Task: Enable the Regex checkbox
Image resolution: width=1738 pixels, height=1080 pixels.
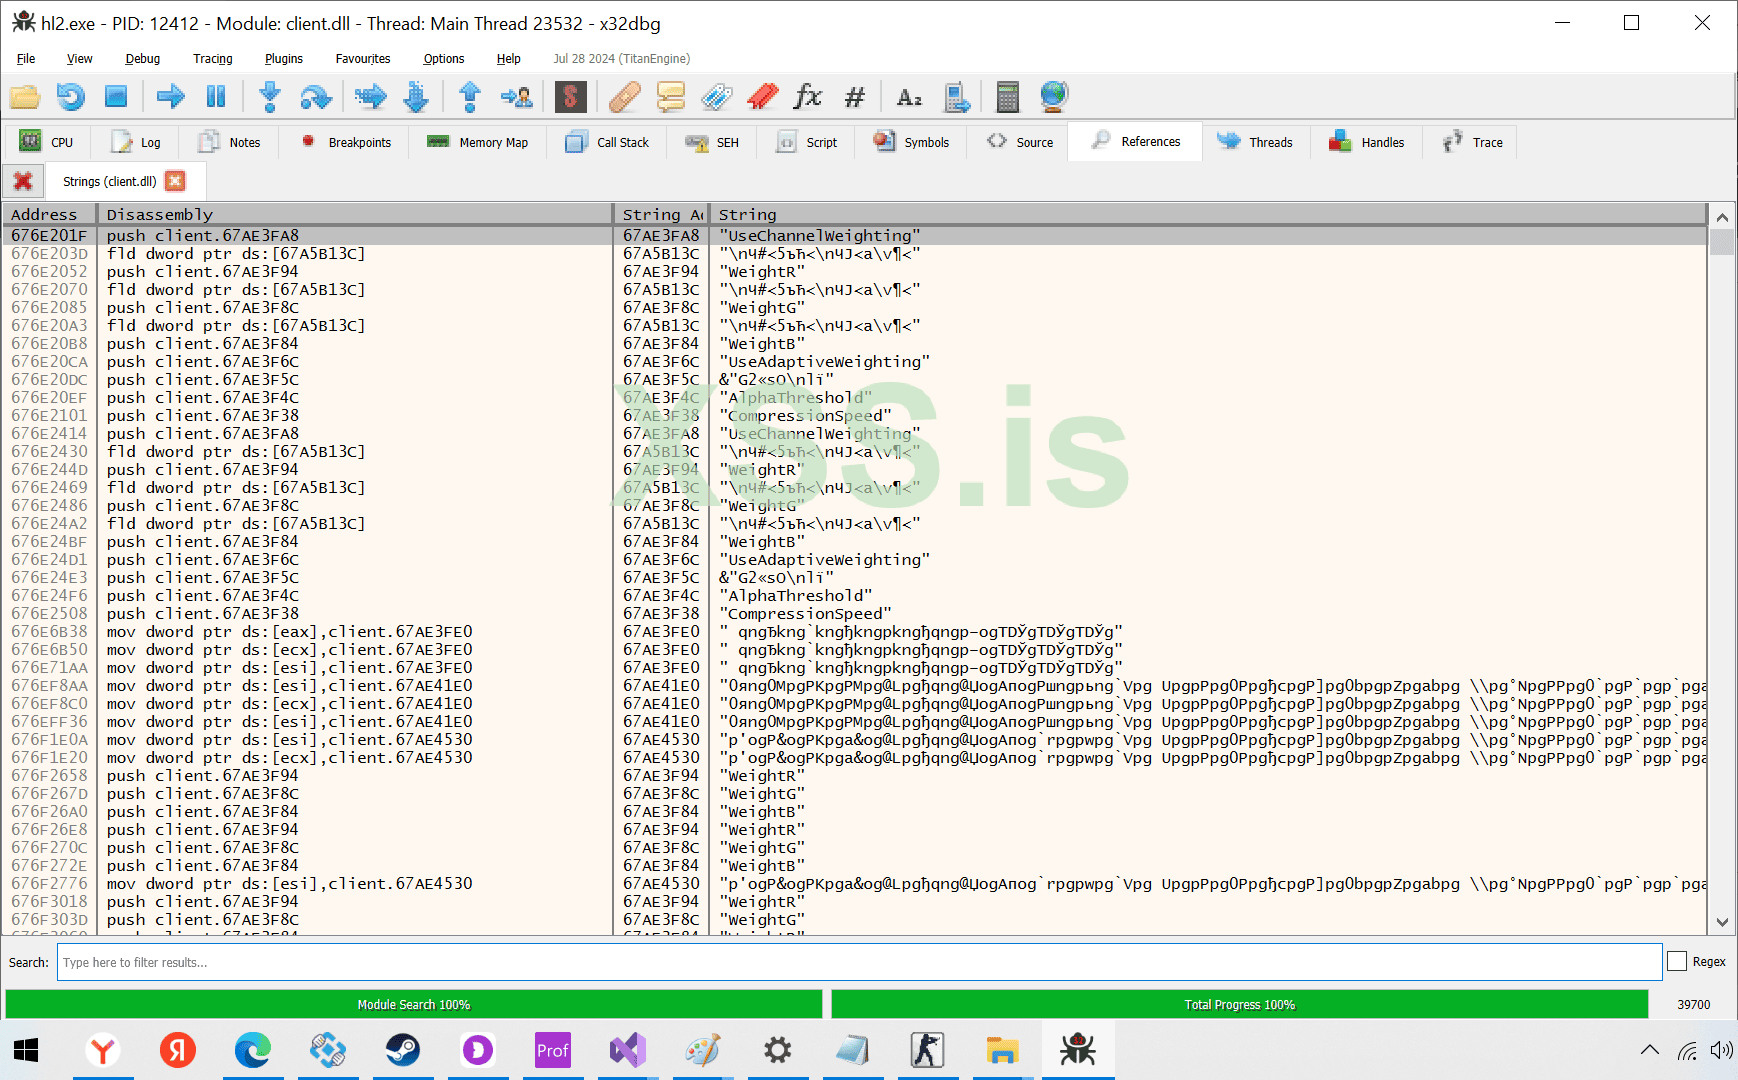Action: tap(1677, 961)
